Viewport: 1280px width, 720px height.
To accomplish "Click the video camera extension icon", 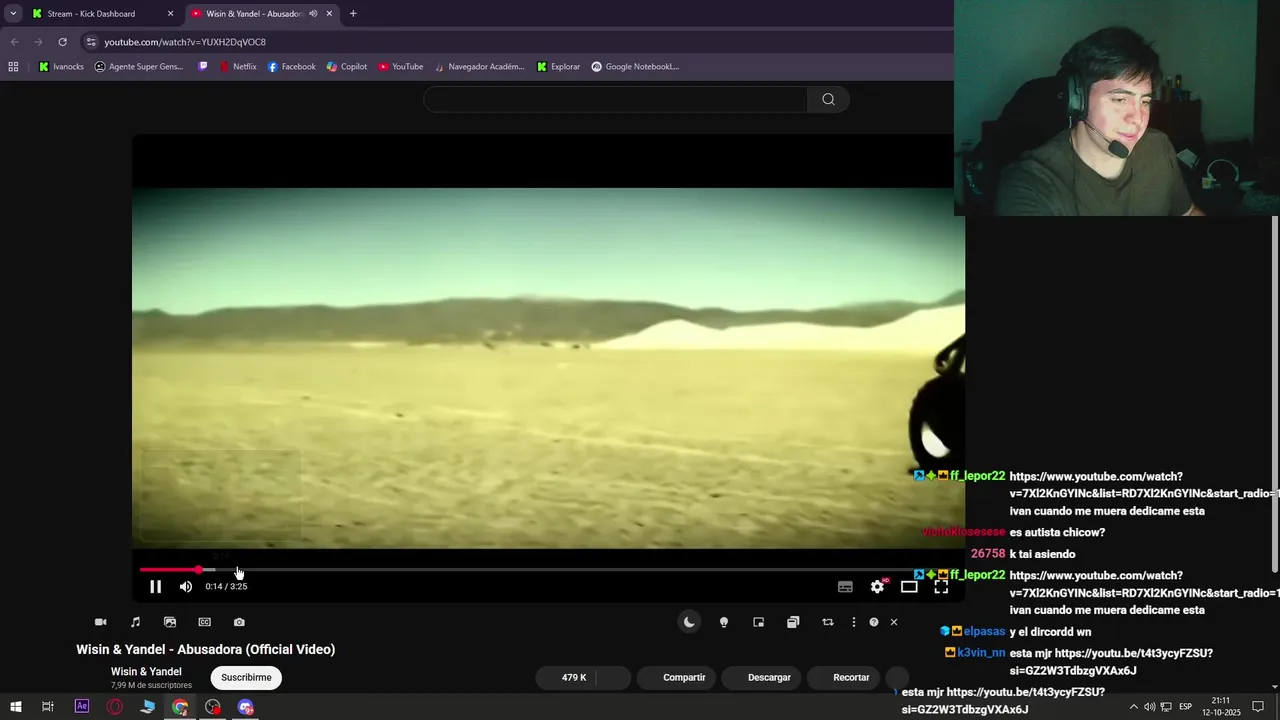I will click(100, 622).
